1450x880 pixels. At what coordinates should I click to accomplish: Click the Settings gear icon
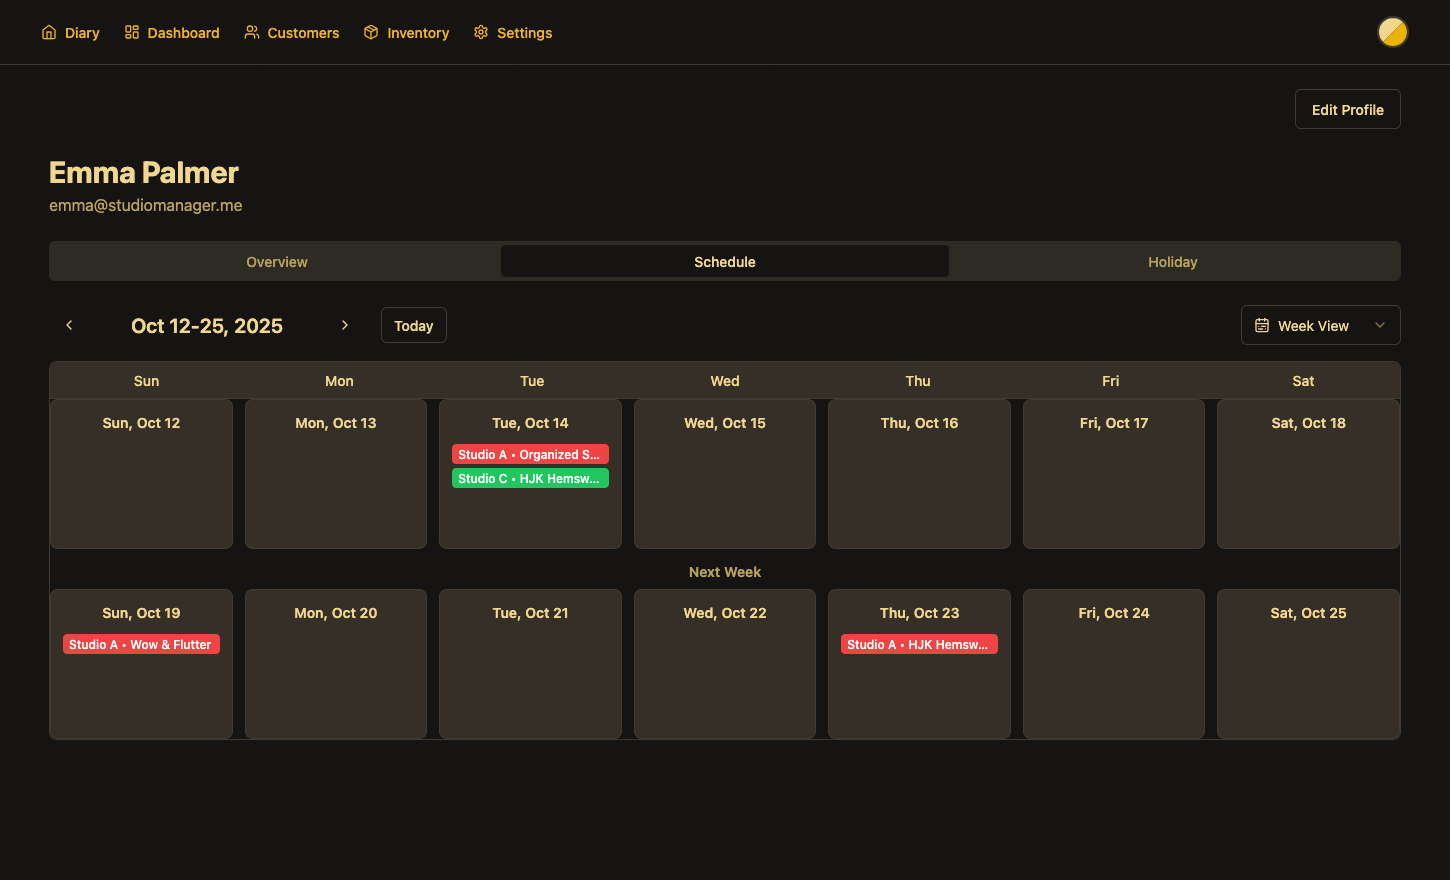pyautogui.click(x=481, y=33)
